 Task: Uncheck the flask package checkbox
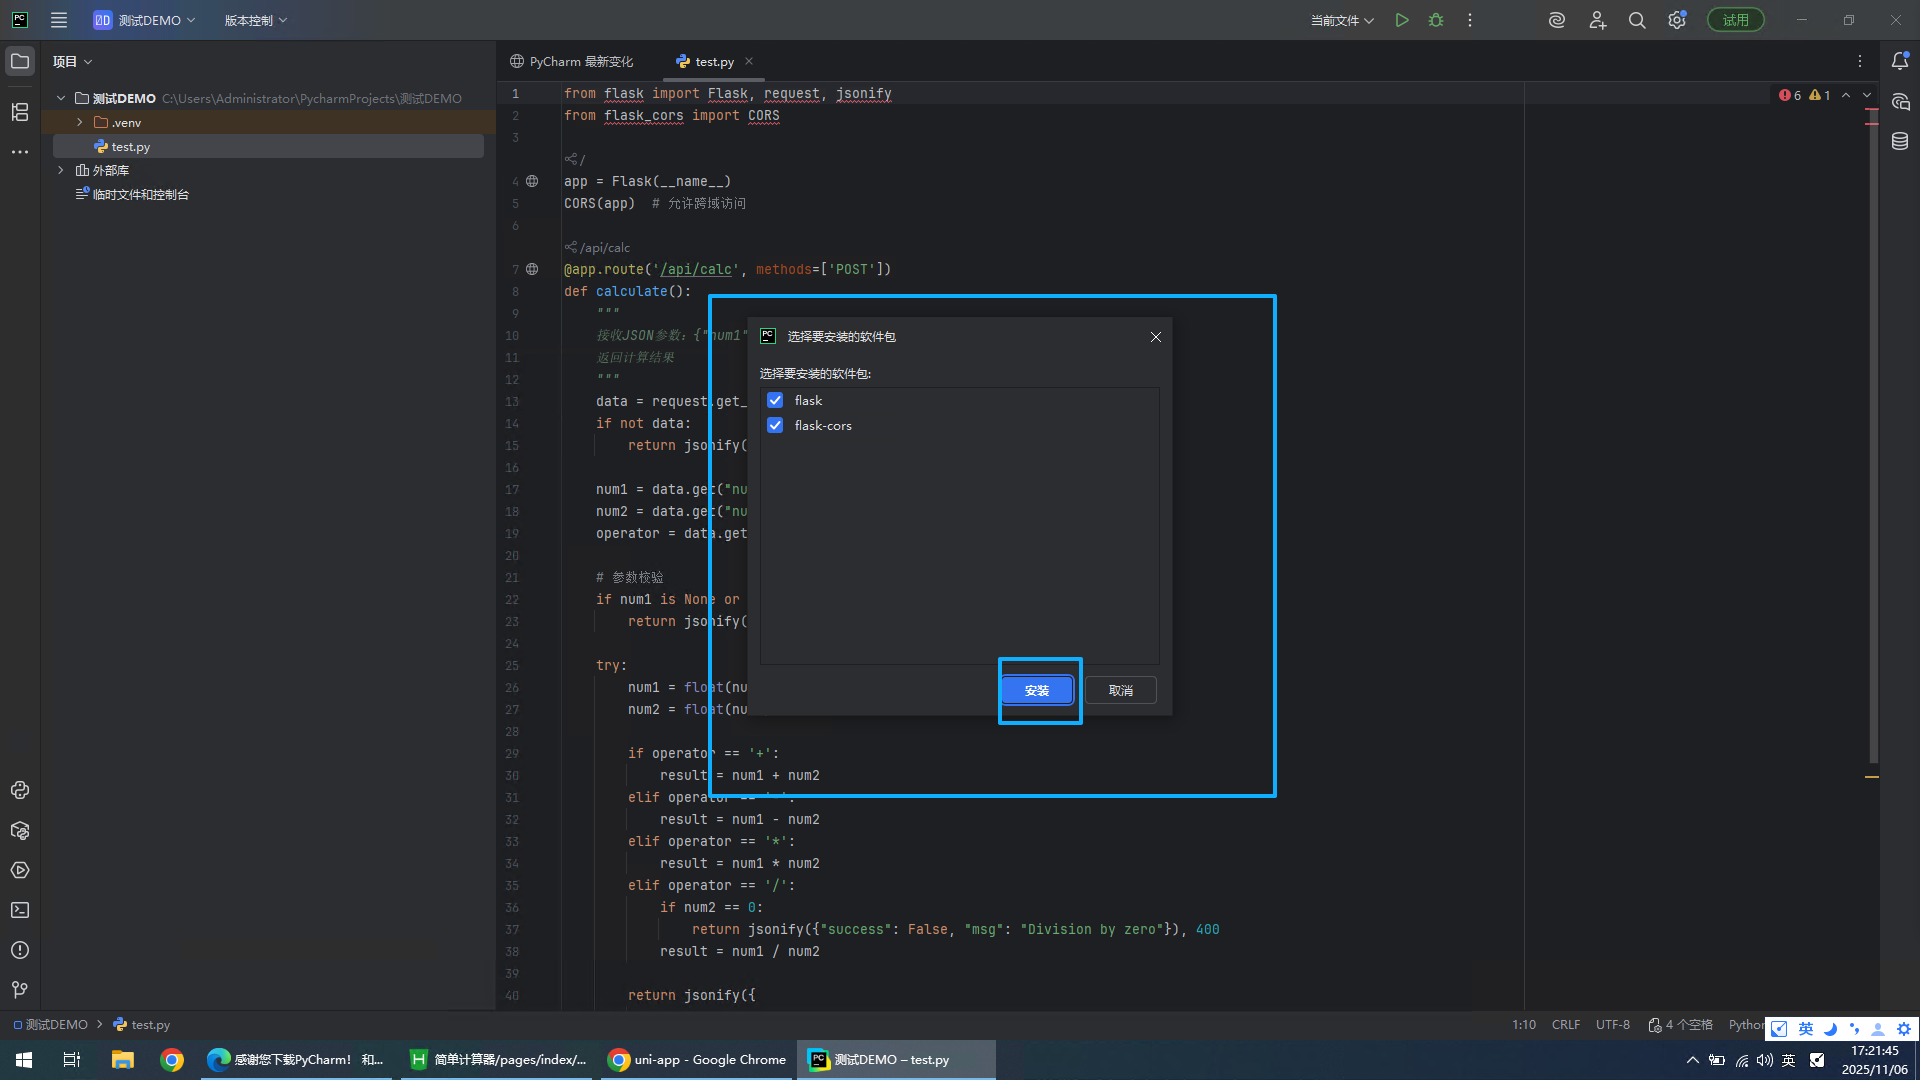[x=775, y=400]
